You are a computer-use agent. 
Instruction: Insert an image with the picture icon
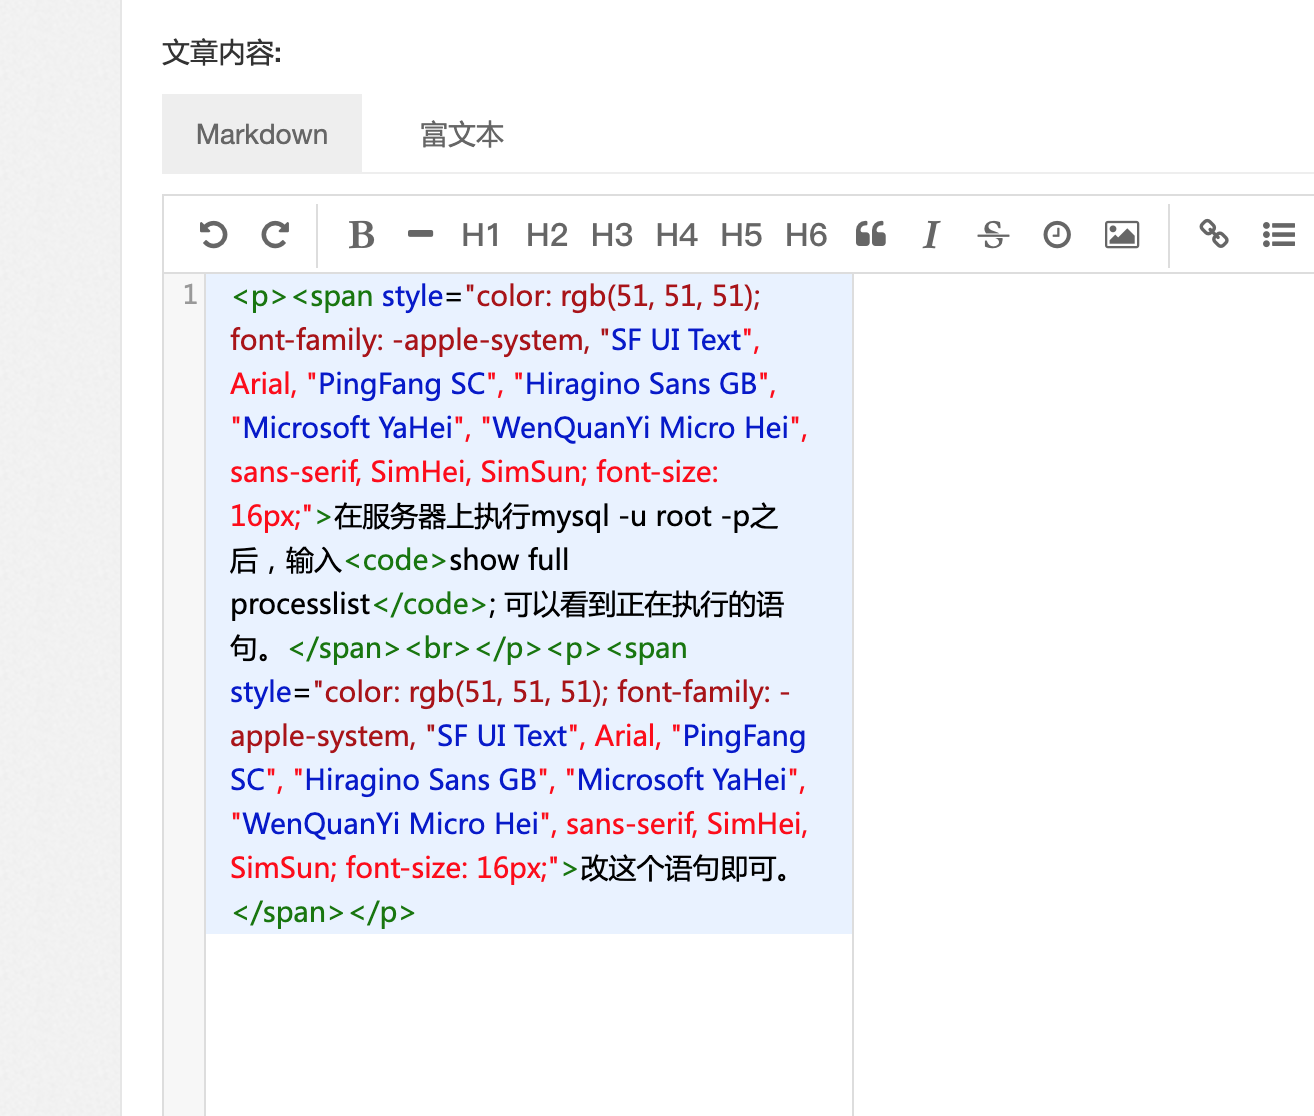1122,235
